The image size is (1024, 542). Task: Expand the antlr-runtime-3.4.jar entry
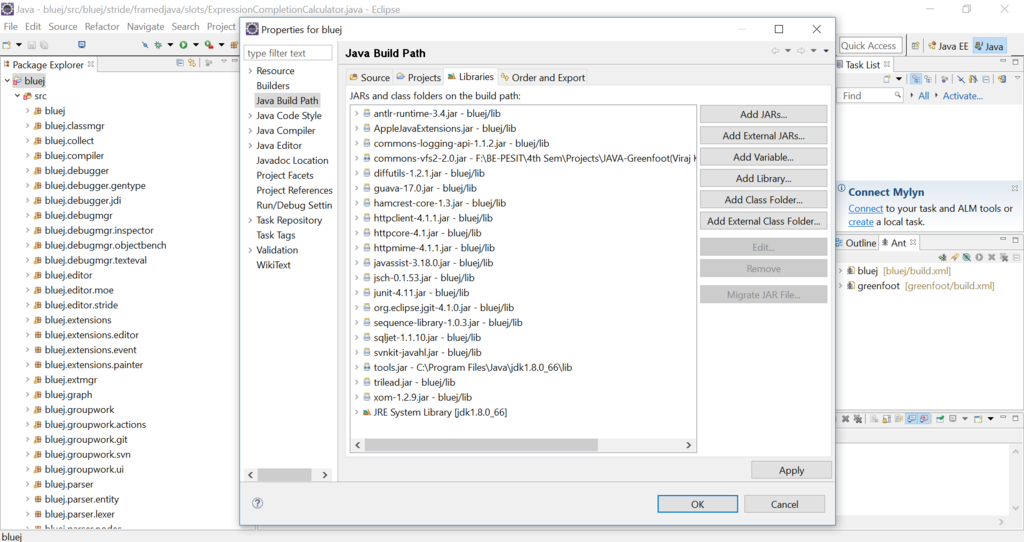coord(357,114)
